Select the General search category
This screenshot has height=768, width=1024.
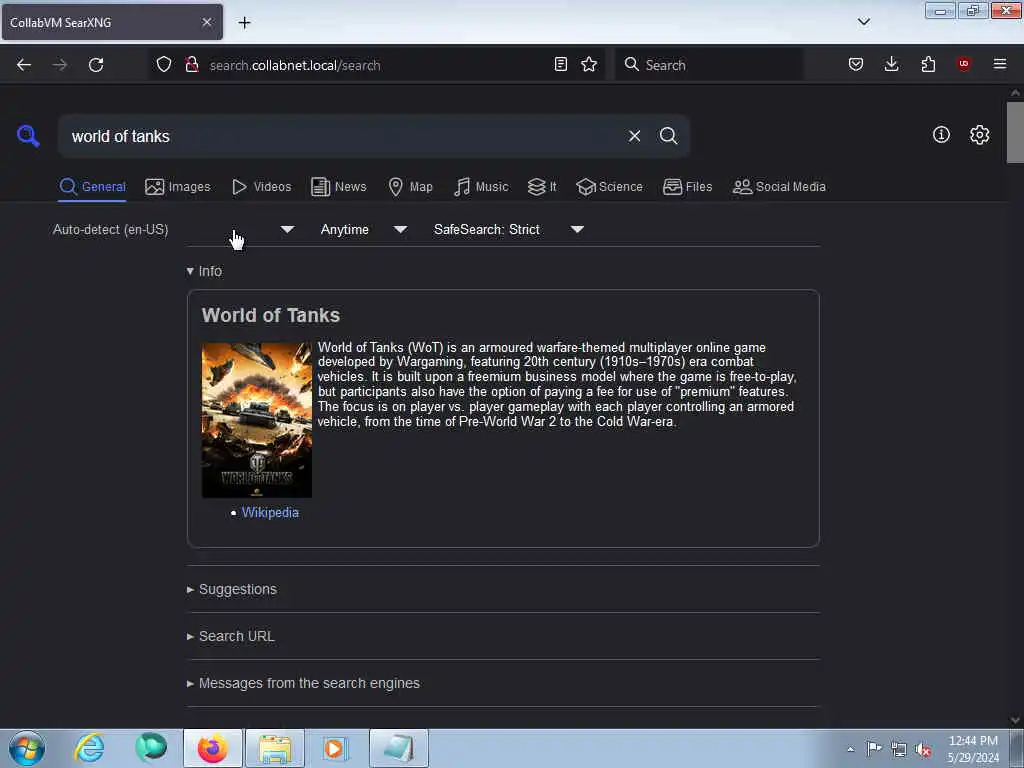[x=92, y=187]
